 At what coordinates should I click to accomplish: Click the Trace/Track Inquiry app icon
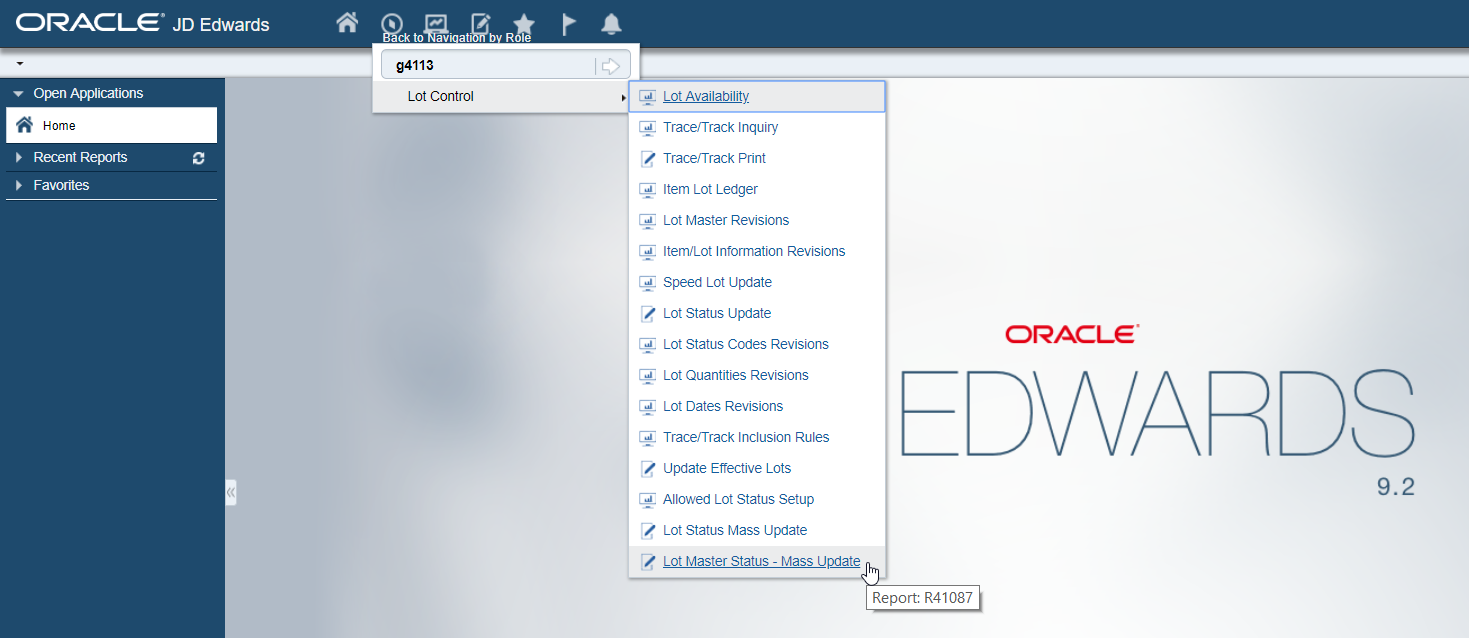[647, 128]
